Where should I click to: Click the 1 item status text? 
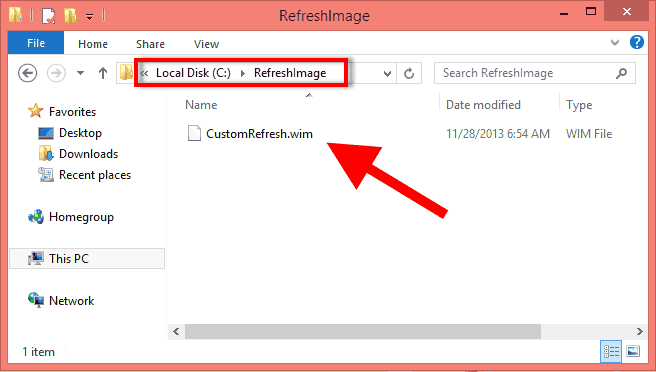38,352
